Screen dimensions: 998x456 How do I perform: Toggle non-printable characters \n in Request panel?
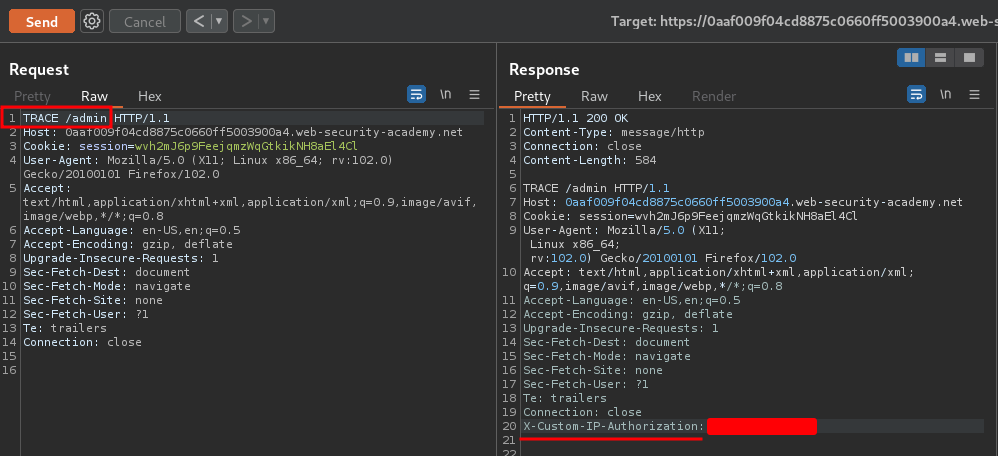[x=446, y=95]
